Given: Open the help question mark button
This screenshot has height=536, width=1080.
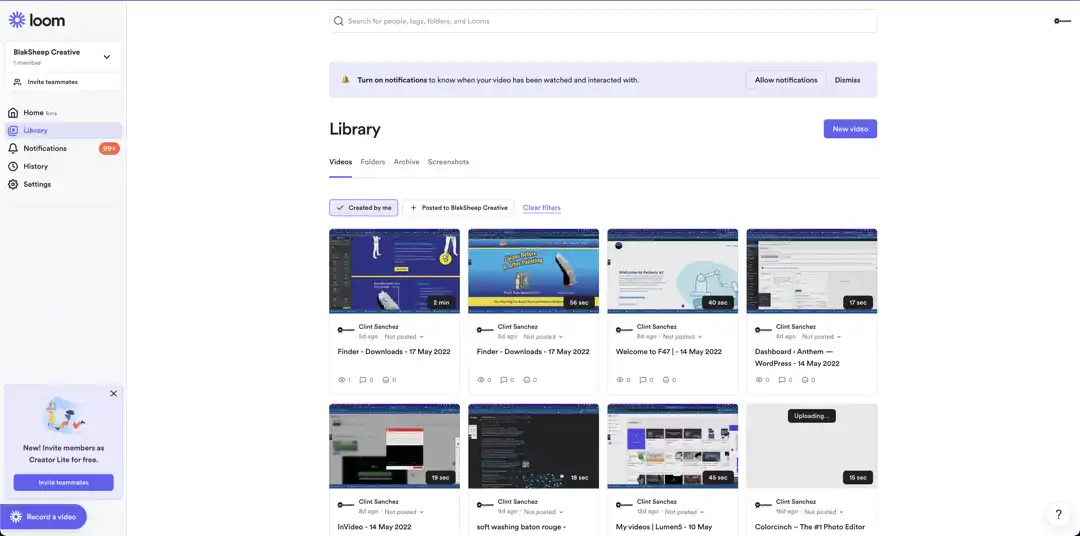Looking at the screenshot, I should pyautogui.click(x=1059, y=515).
